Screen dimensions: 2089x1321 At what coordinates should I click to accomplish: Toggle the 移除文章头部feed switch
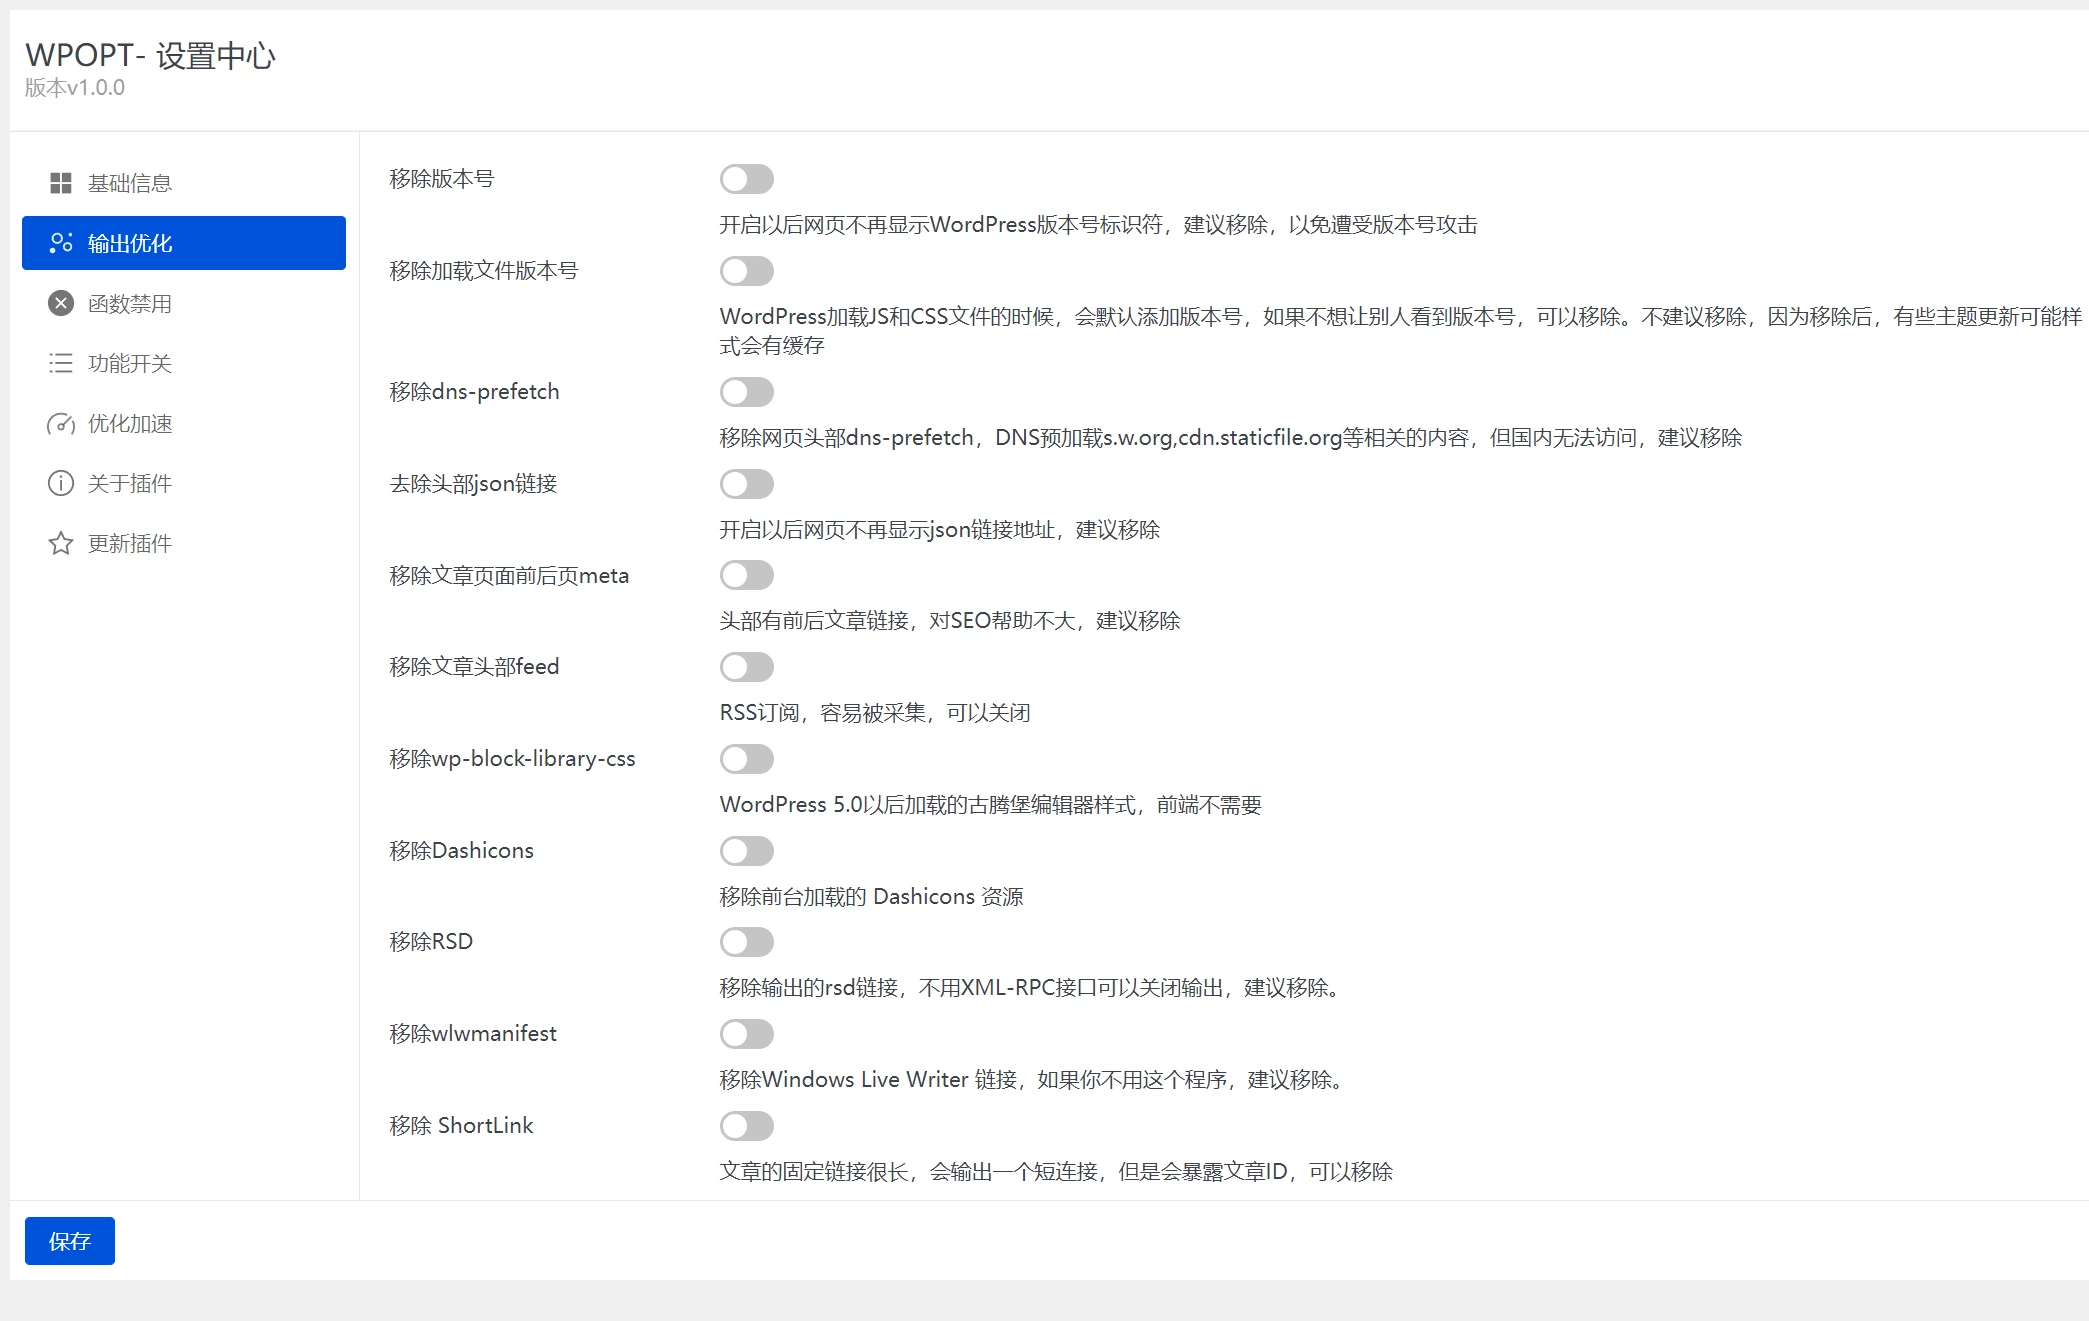point(747,667)
